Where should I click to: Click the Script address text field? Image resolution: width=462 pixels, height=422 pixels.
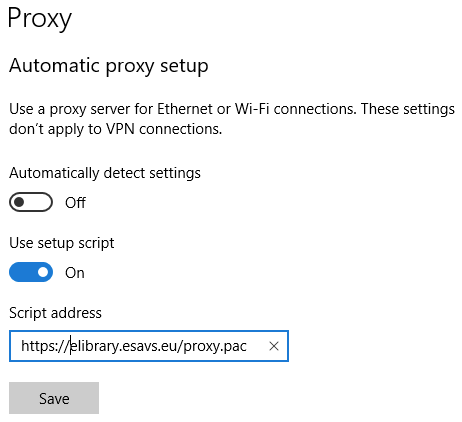click(149, 346)
